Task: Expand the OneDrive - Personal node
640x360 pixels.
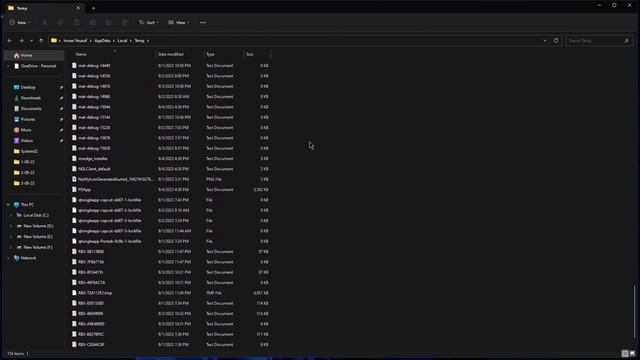Action: pyautogui.click(x=9, y=66)
